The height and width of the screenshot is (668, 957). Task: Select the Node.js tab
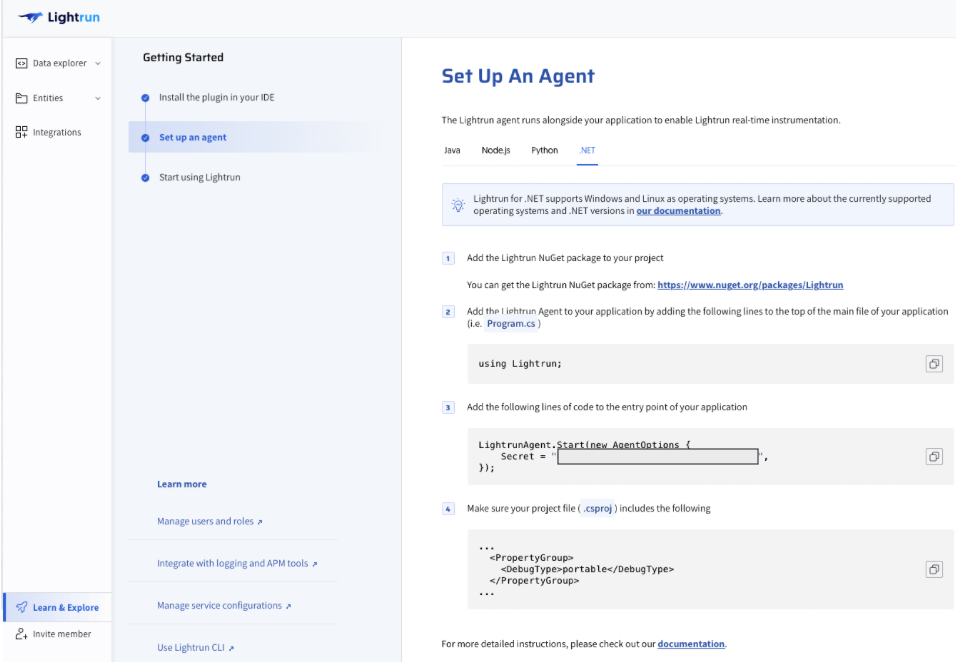point(496,150)
